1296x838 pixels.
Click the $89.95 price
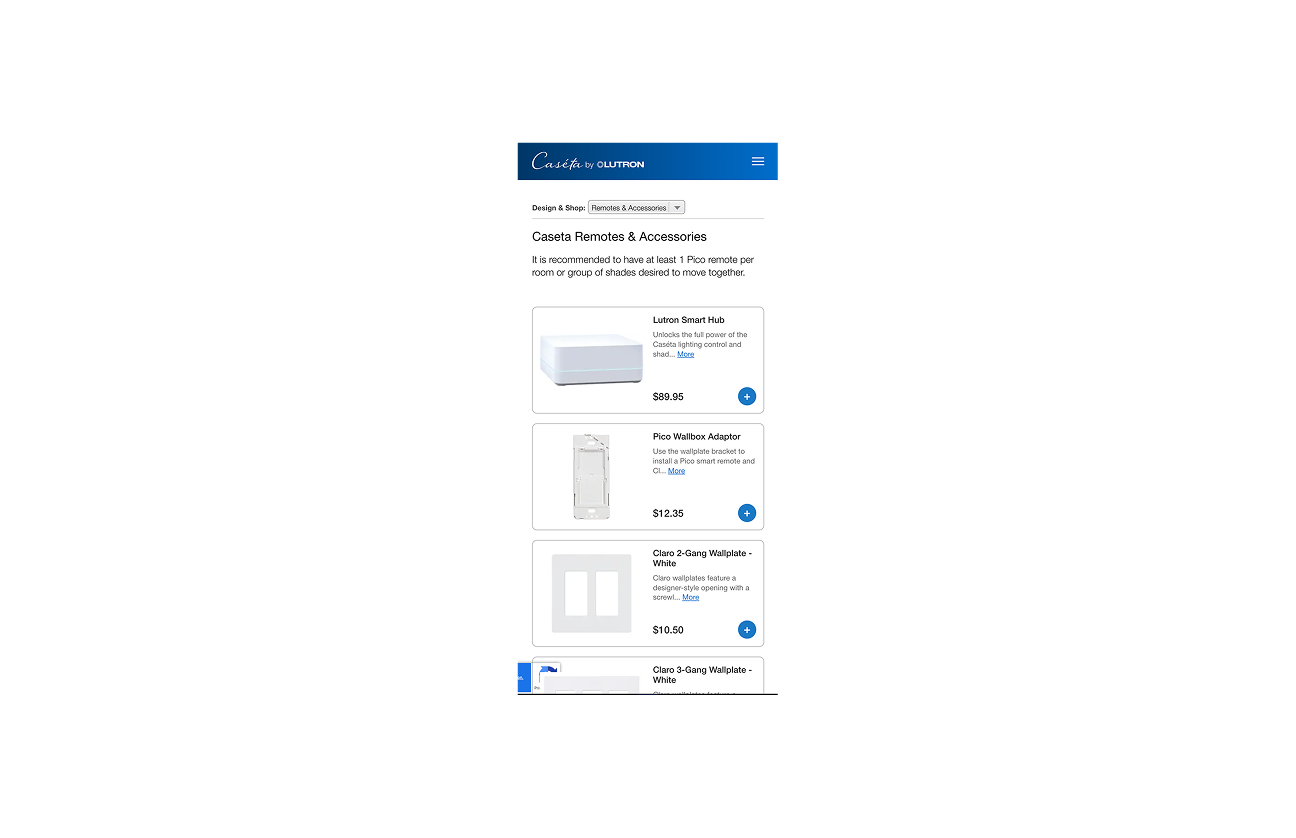668,397
